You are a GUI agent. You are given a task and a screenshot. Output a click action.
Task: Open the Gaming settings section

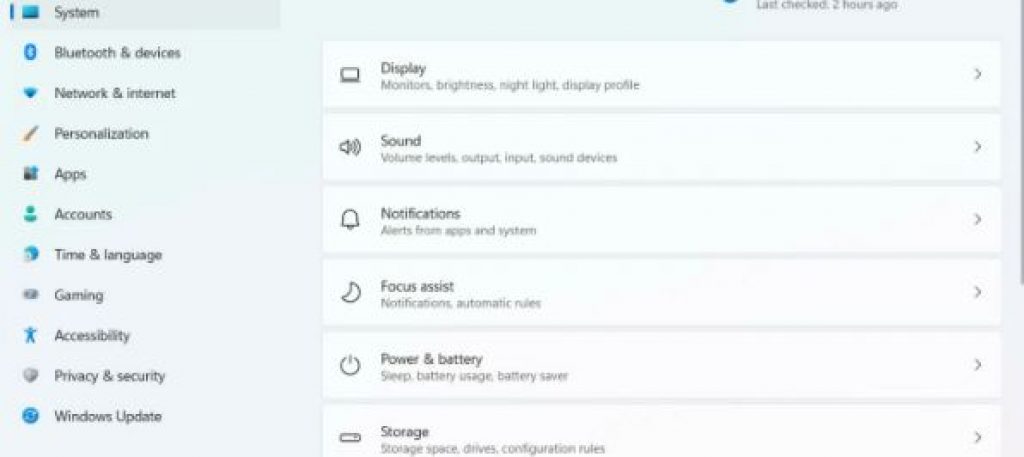pos(78,295)
